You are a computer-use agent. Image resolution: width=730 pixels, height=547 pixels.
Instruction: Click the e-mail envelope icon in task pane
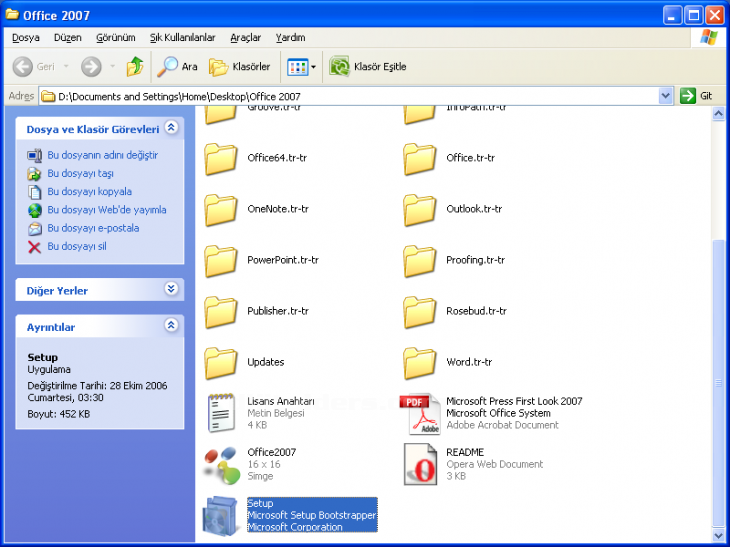[34, 229]
